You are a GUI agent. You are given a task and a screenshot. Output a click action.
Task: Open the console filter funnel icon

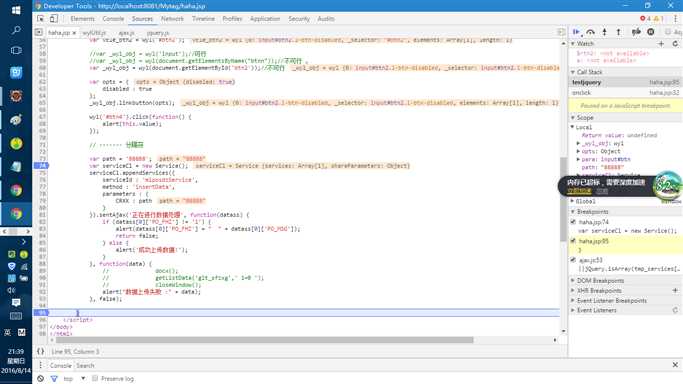[54, 378]
